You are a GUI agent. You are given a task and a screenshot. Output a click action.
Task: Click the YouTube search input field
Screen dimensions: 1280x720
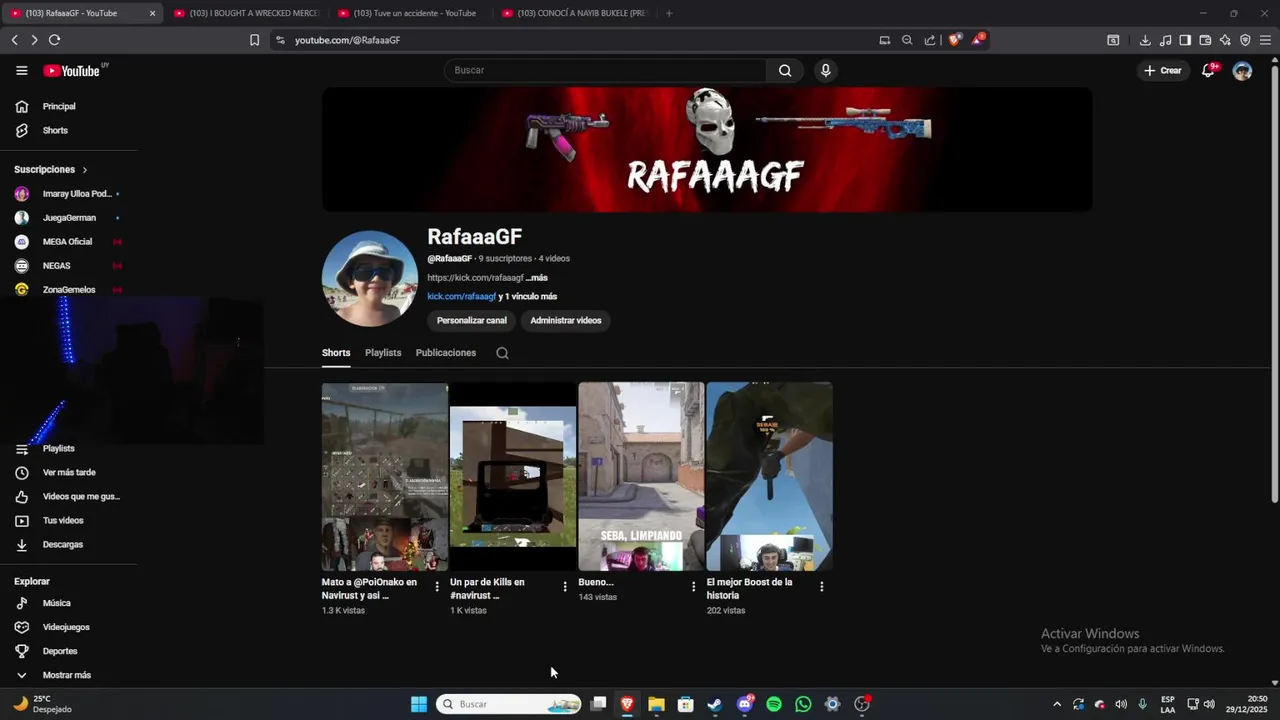tap(605, 70)
